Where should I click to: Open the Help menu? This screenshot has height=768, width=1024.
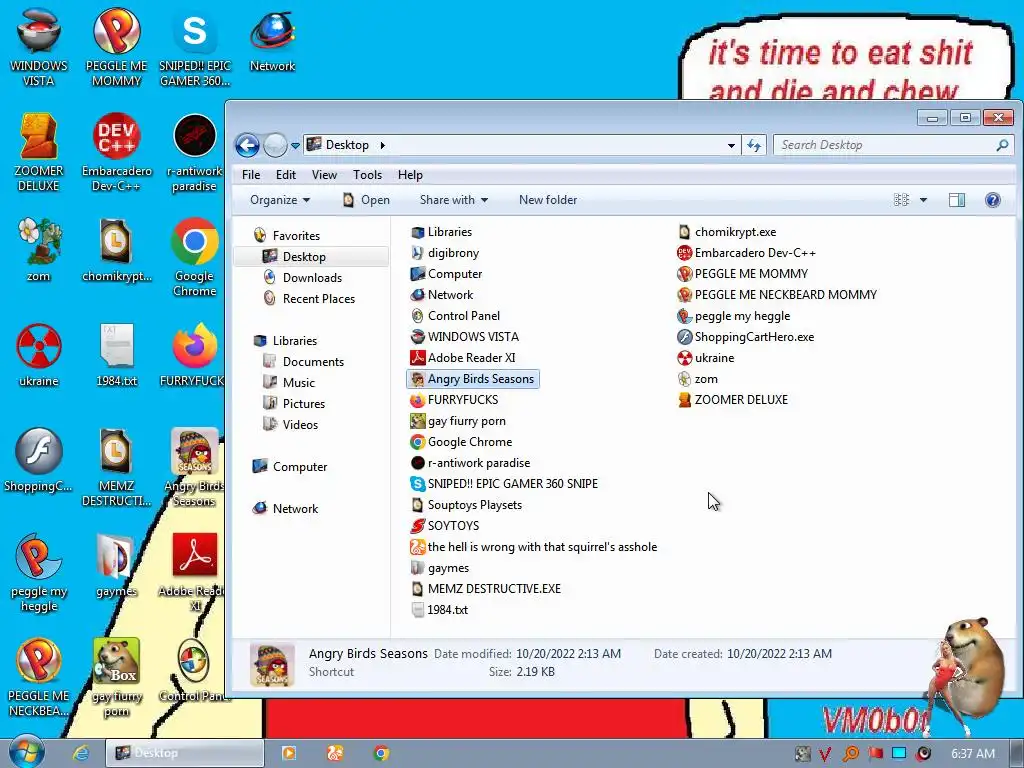tap(410, 175)
